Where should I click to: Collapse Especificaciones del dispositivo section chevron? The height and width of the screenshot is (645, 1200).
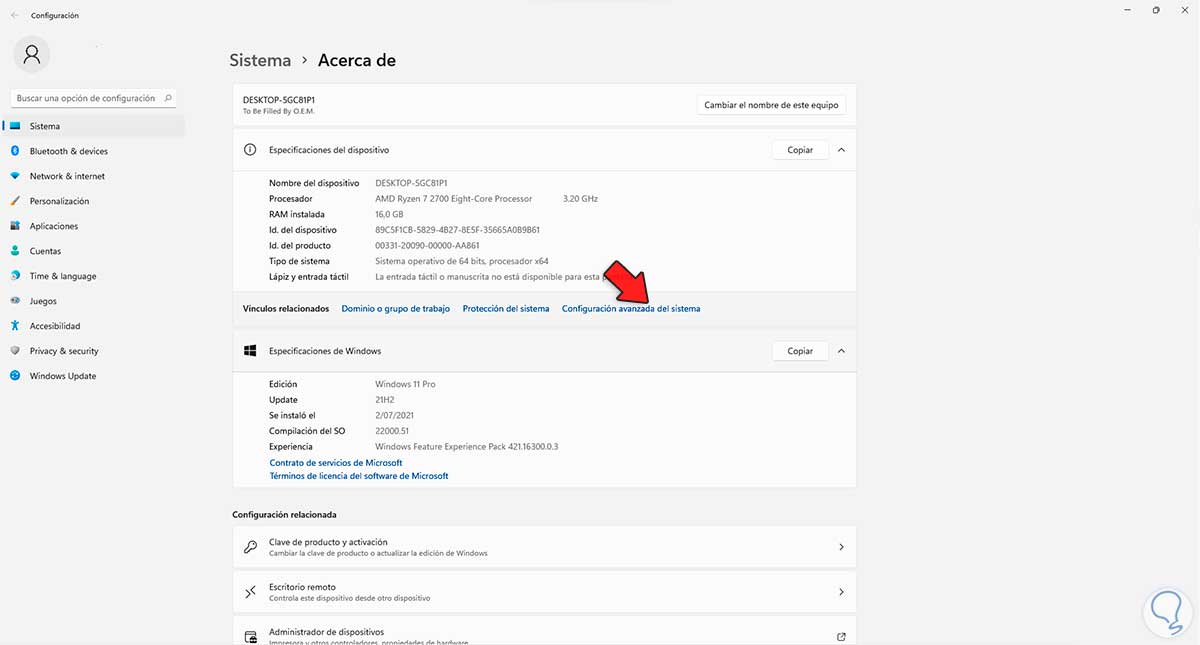tap(841, 150)
